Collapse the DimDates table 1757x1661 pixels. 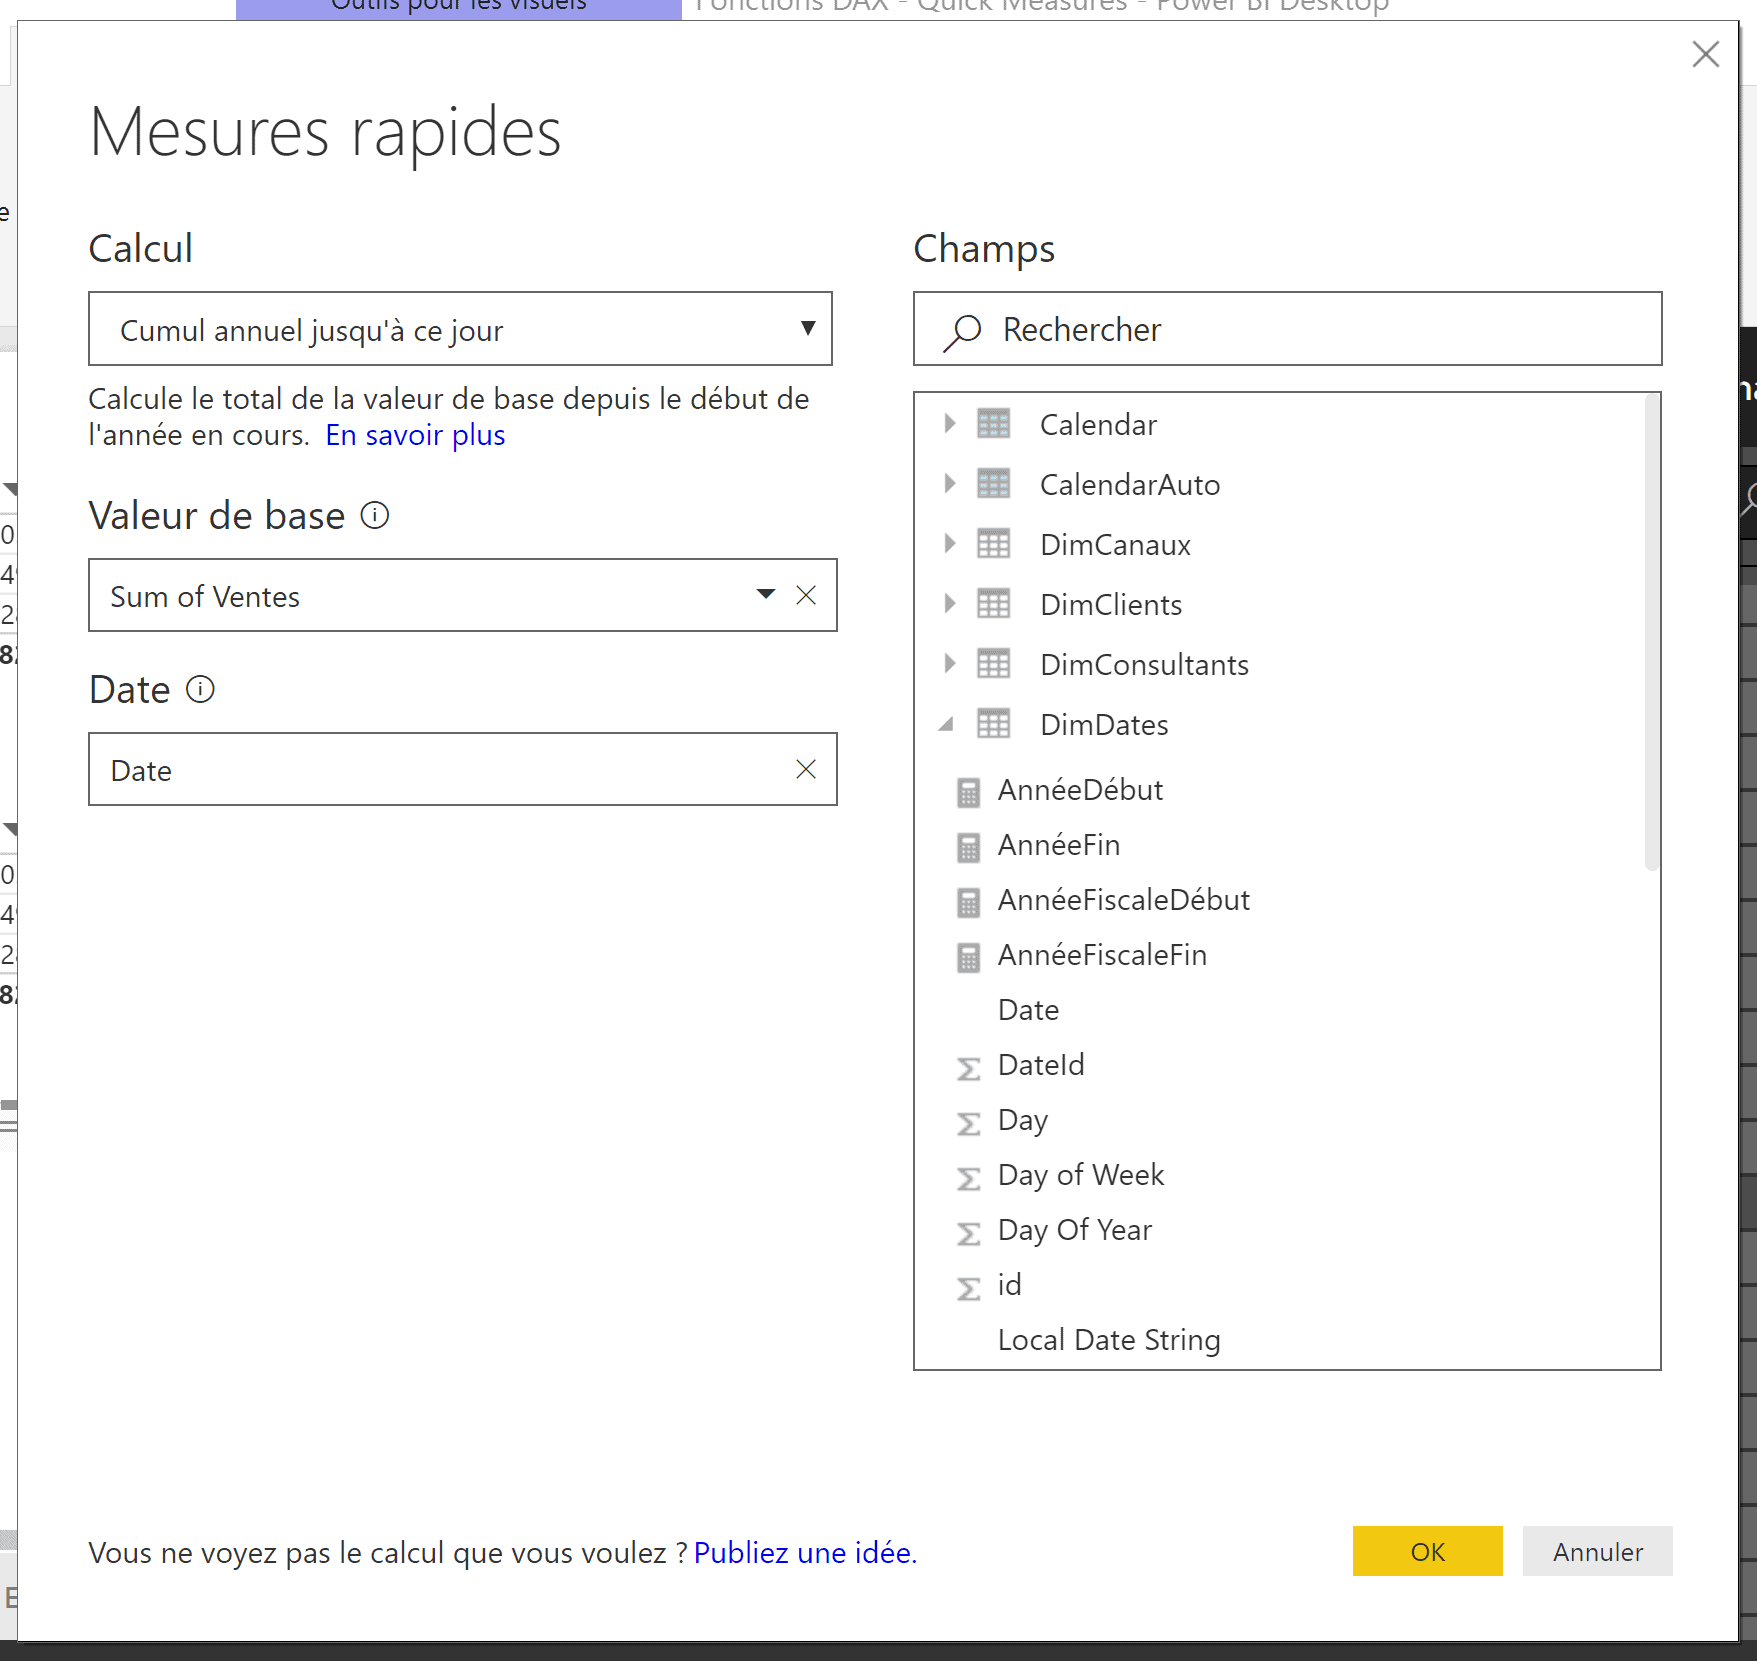click(x=946, y=724)
